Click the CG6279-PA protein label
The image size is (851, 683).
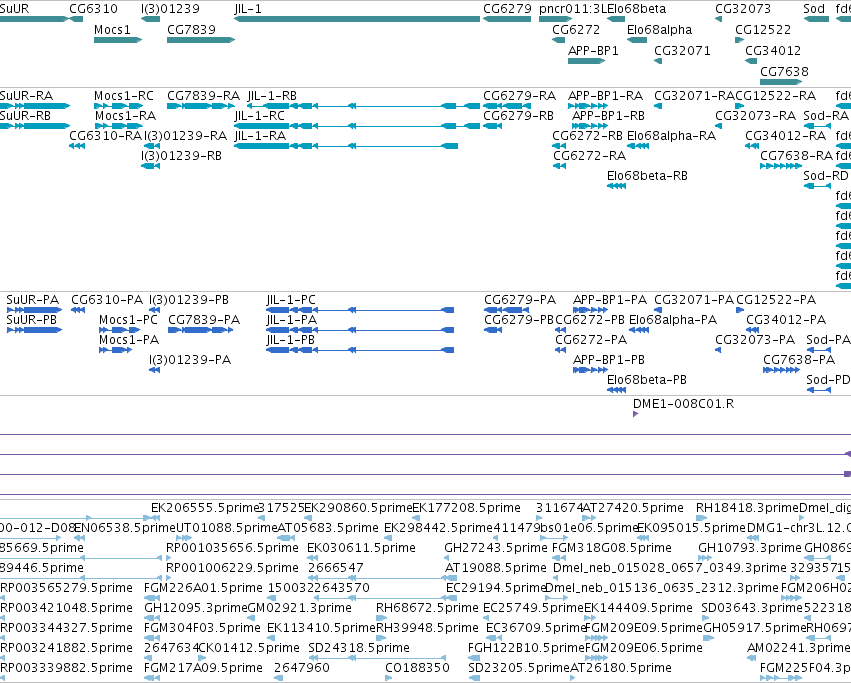[x=520, y=300]
